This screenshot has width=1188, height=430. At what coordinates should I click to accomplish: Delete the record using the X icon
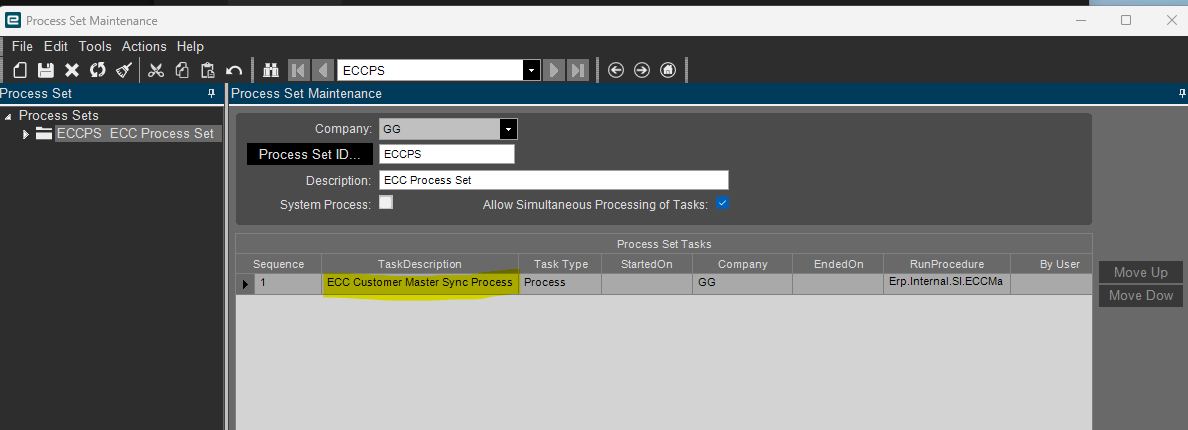pos(72,70)
